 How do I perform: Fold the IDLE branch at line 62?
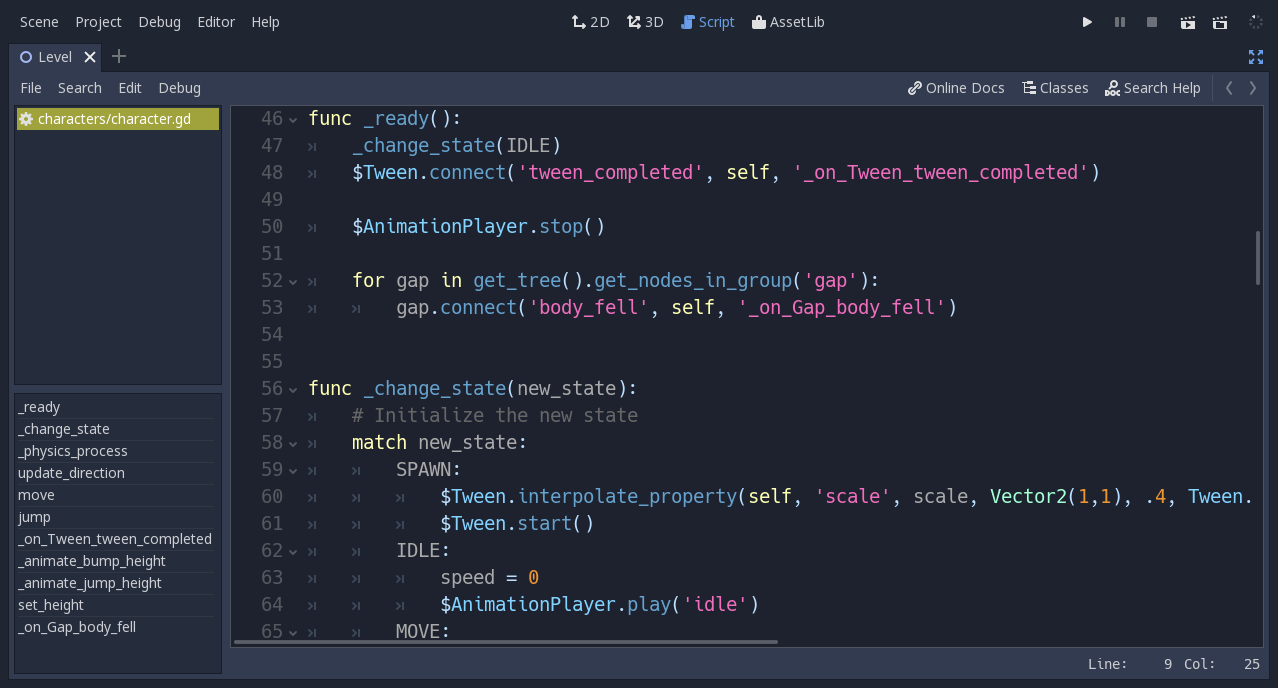tap(293, 551)
